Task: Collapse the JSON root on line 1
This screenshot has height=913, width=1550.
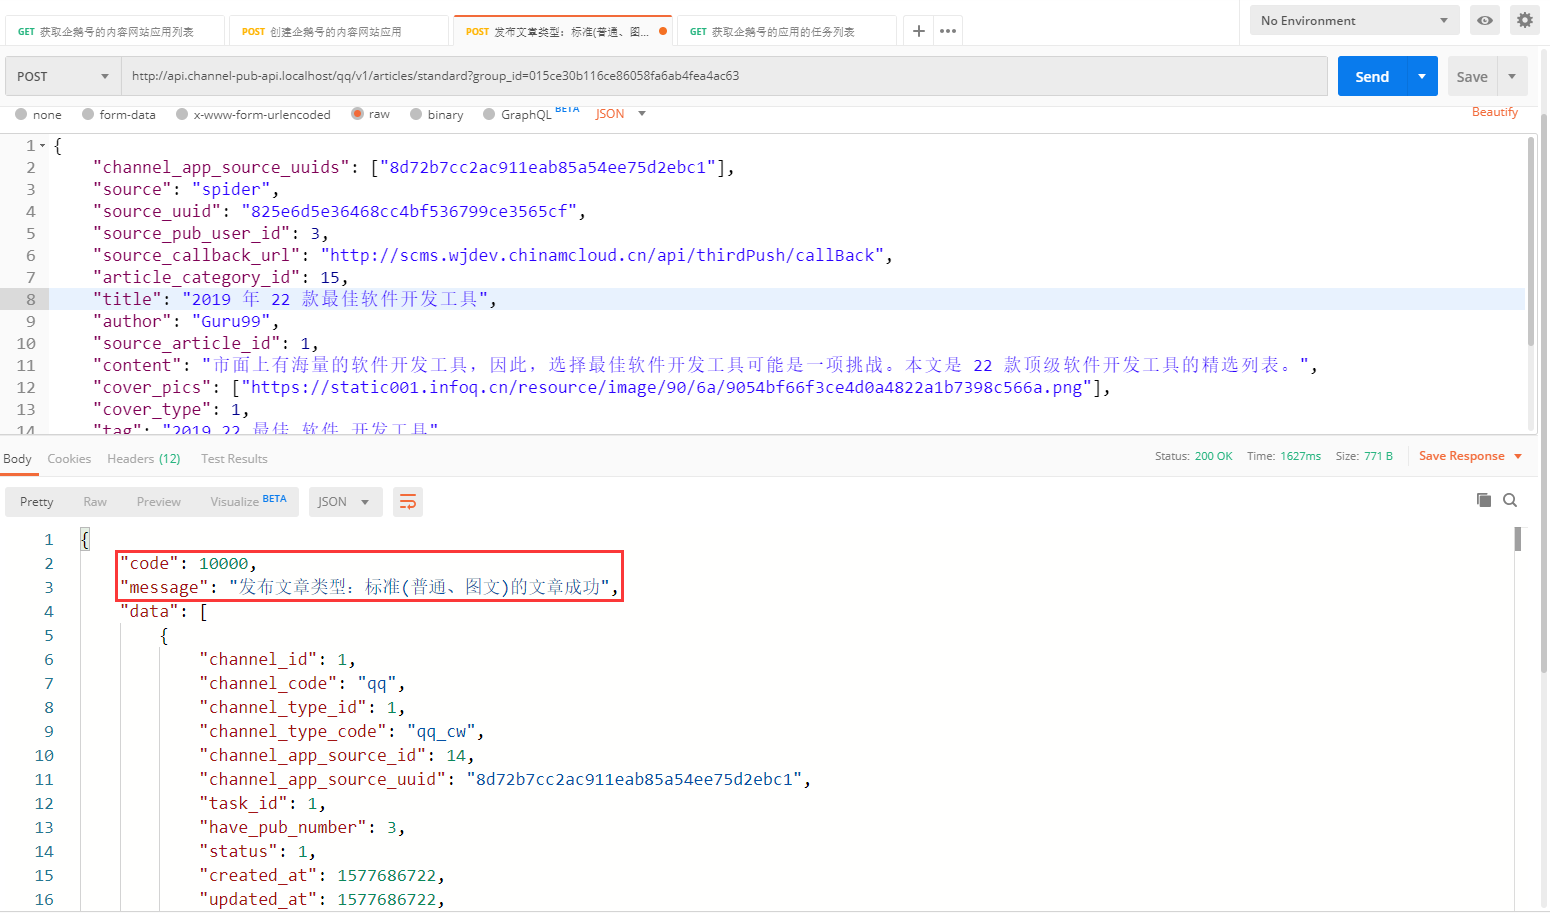Action: pyautogui.click(x=43, y=146)
